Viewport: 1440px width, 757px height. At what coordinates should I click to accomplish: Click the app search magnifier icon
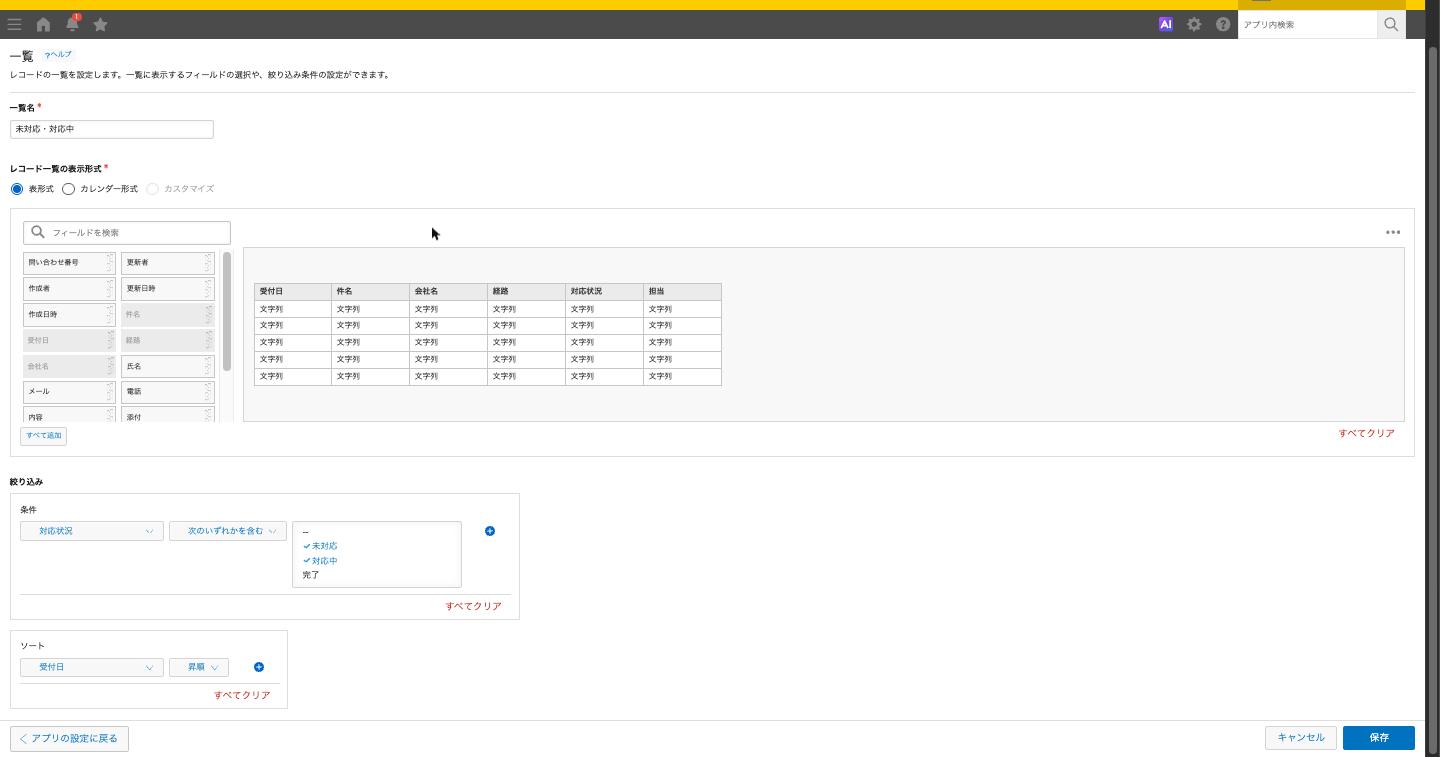pyautogui.click(x=1391, y=24)
